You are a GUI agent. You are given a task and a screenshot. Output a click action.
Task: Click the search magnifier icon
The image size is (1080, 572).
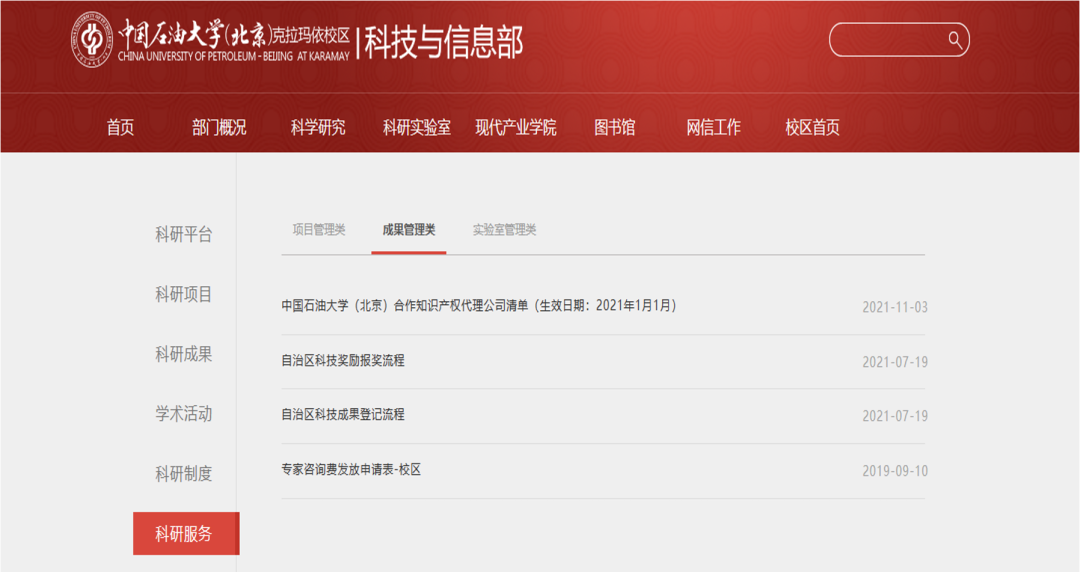[955, 40]
